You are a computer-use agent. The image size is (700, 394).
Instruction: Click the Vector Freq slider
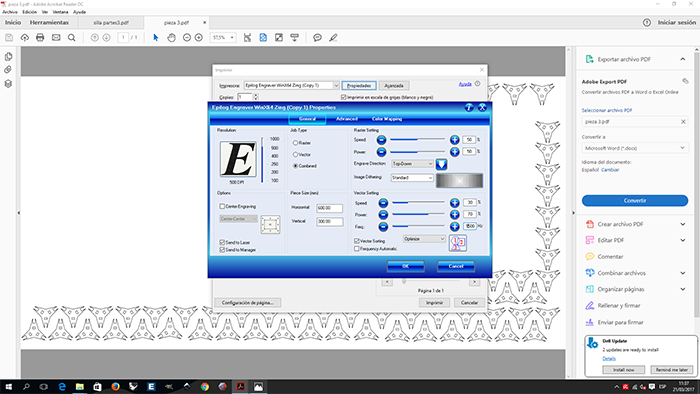pyautogui.click(x=419, y=227)
